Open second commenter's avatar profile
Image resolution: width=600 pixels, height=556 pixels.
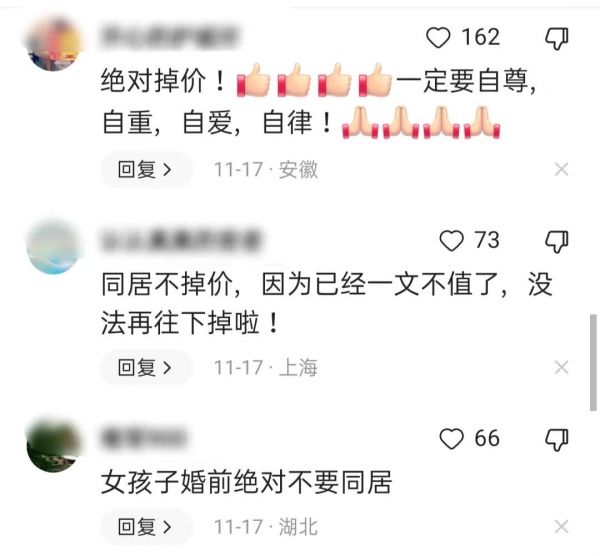54,246
